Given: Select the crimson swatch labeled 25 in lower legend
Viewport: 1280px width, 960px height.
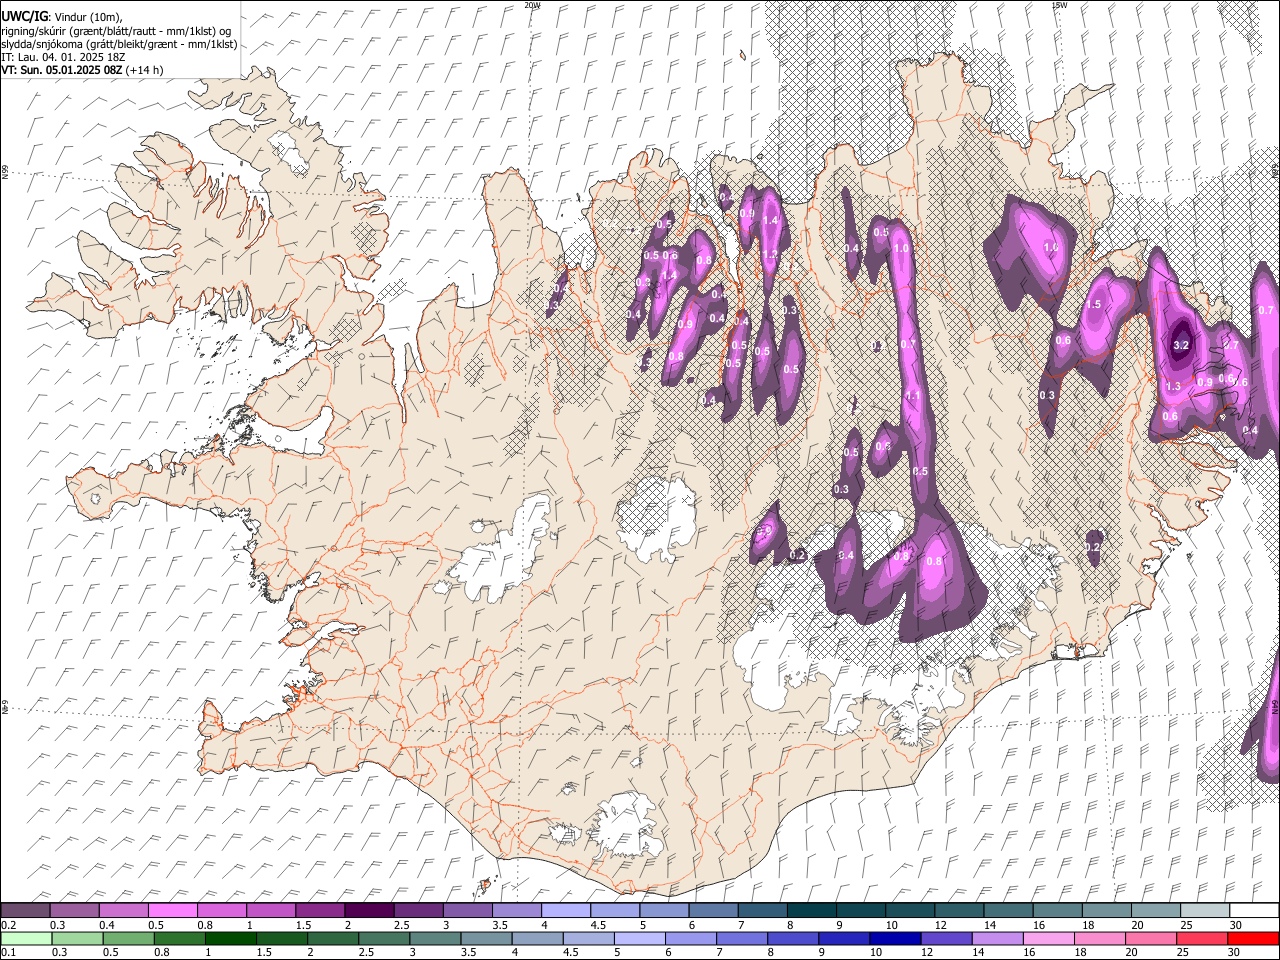Looking at the screenshot, I should click(1201, 938).
